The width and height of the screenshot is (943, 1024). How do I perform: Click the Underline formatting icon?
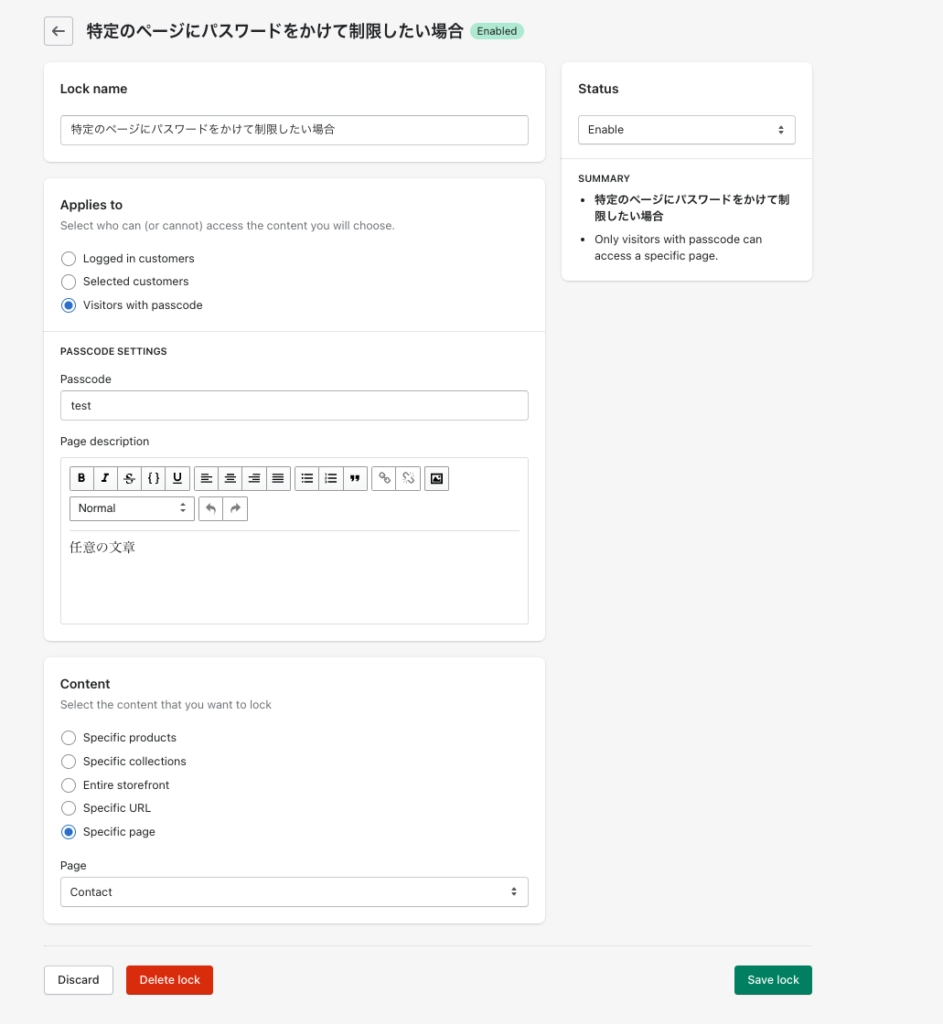(177, 478)
